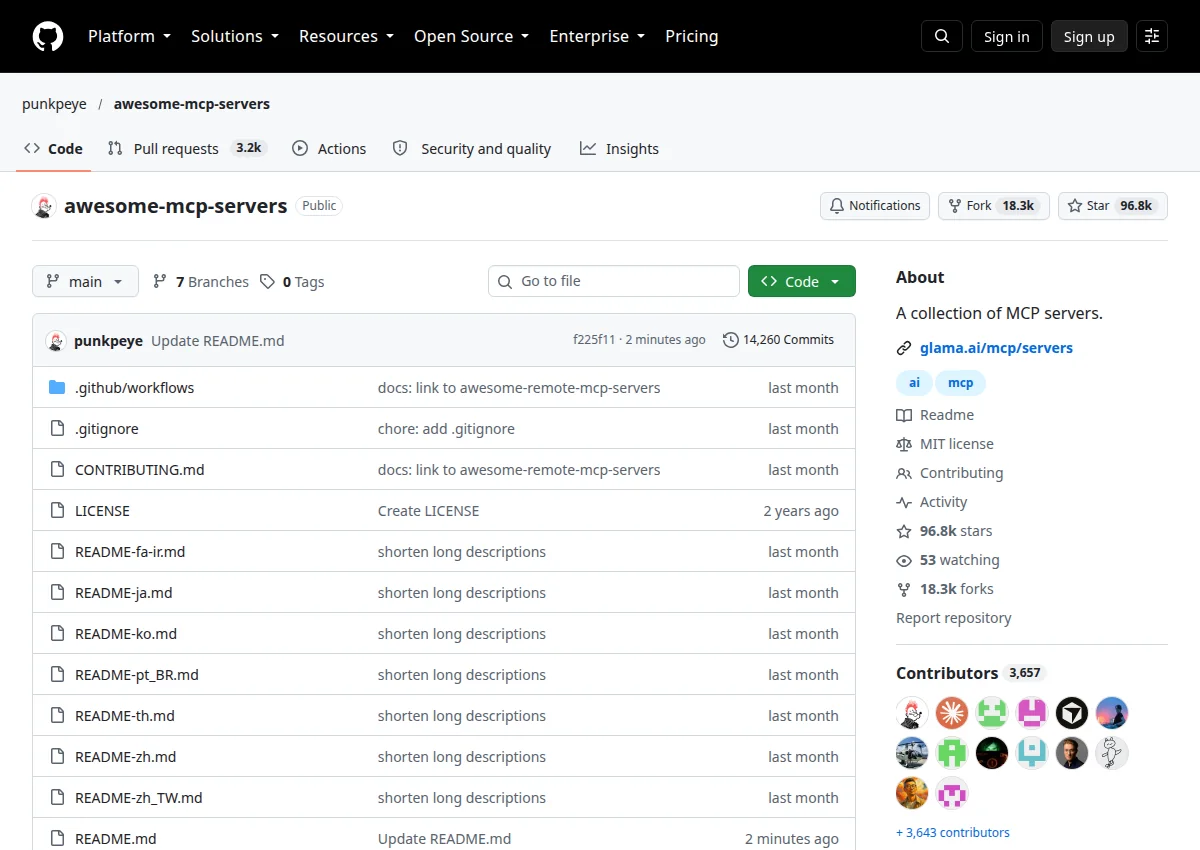This screenshot has height=850, width=1200.
Task: Click the Sign in button
Action: pyautogui.click(x=1006, y=36)
